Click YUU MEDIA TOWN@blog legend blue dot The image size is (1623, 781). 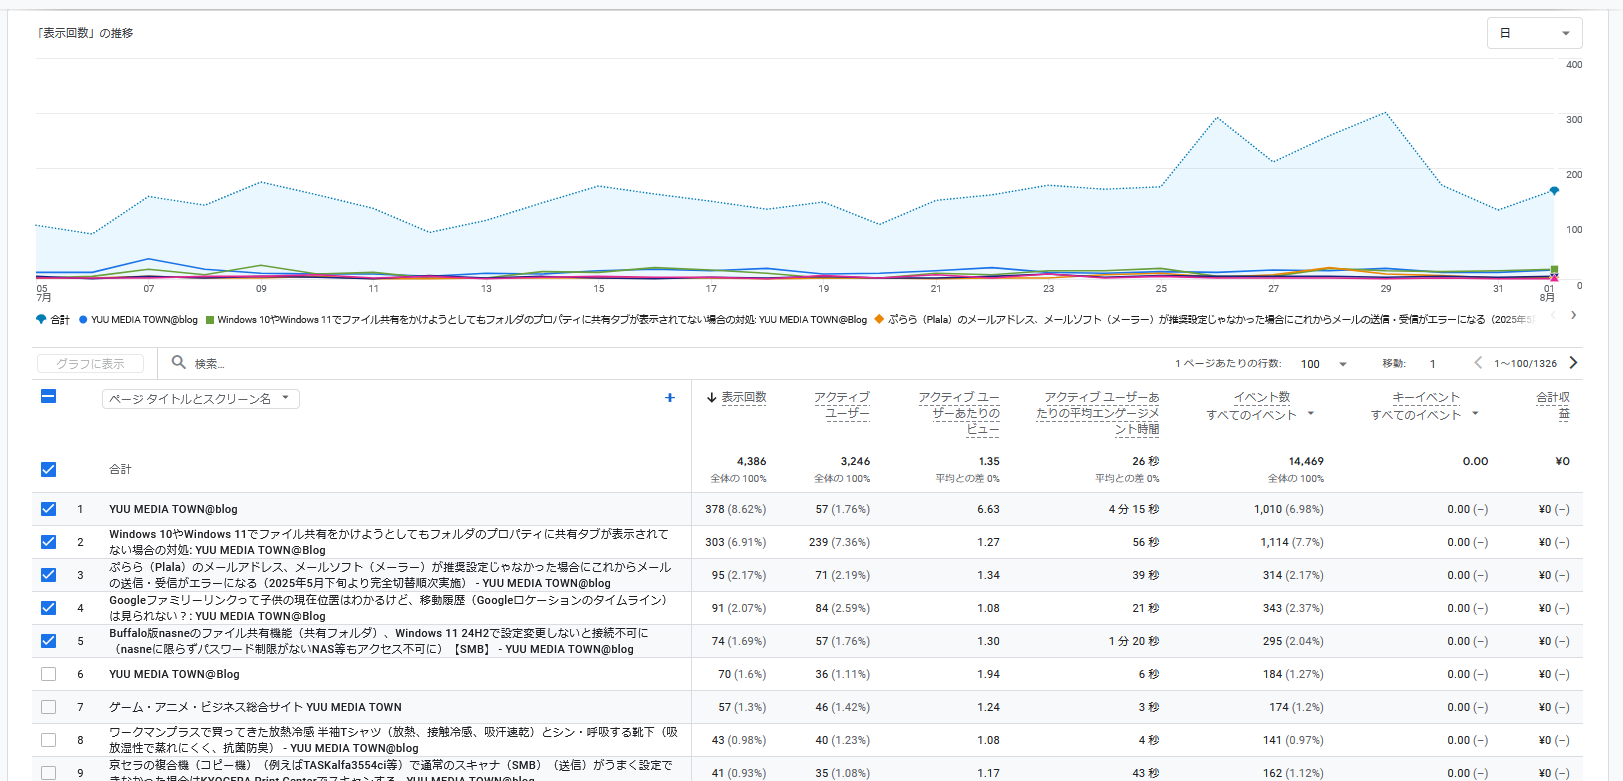(83, 320)
